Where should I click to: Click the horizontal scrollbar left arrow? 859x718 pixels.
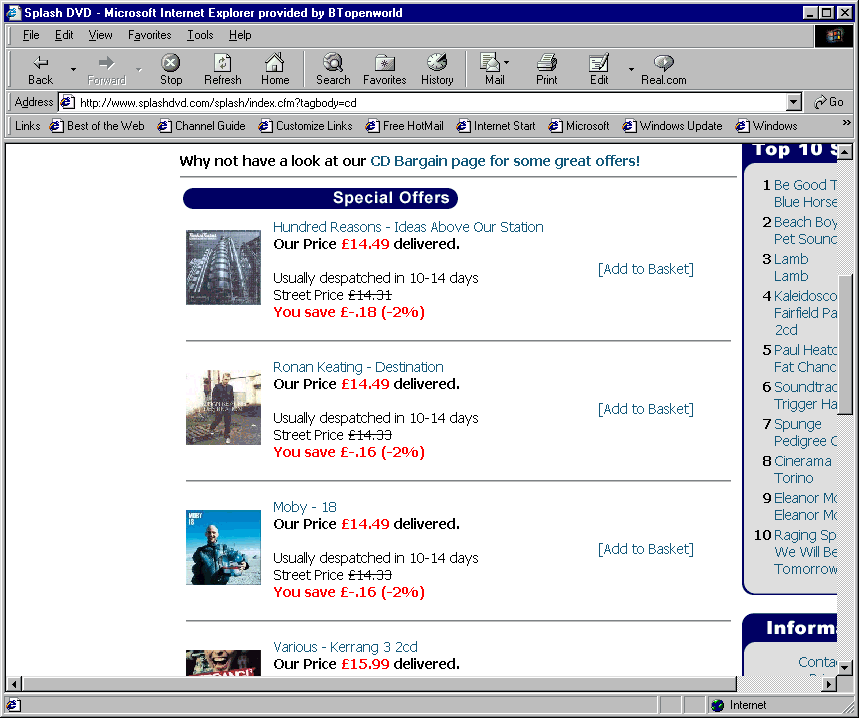click(x=14, y=683)
